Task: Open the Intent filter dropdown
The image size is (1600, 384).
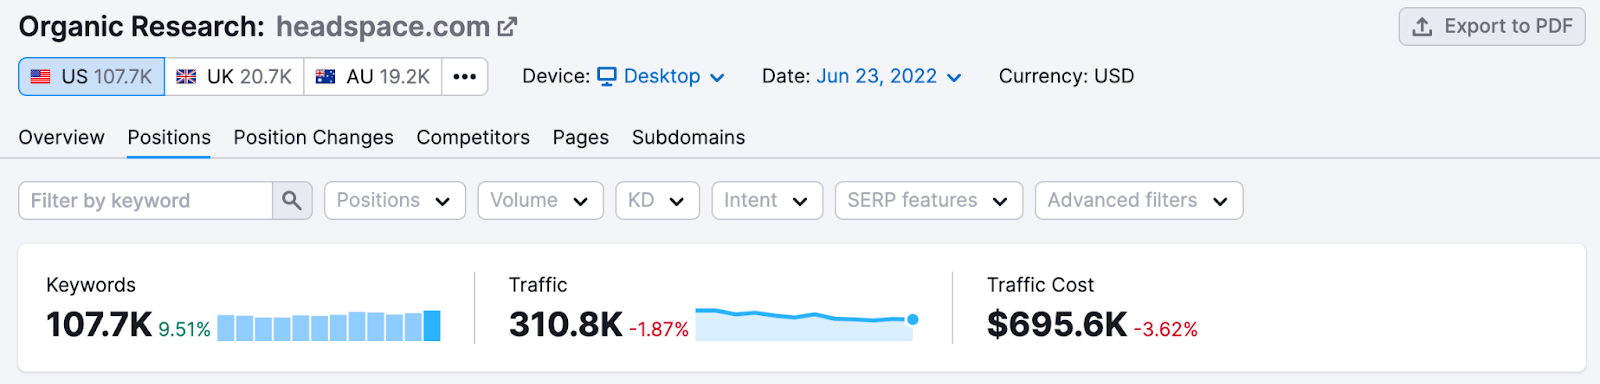Action: click(x=767, y=201)
